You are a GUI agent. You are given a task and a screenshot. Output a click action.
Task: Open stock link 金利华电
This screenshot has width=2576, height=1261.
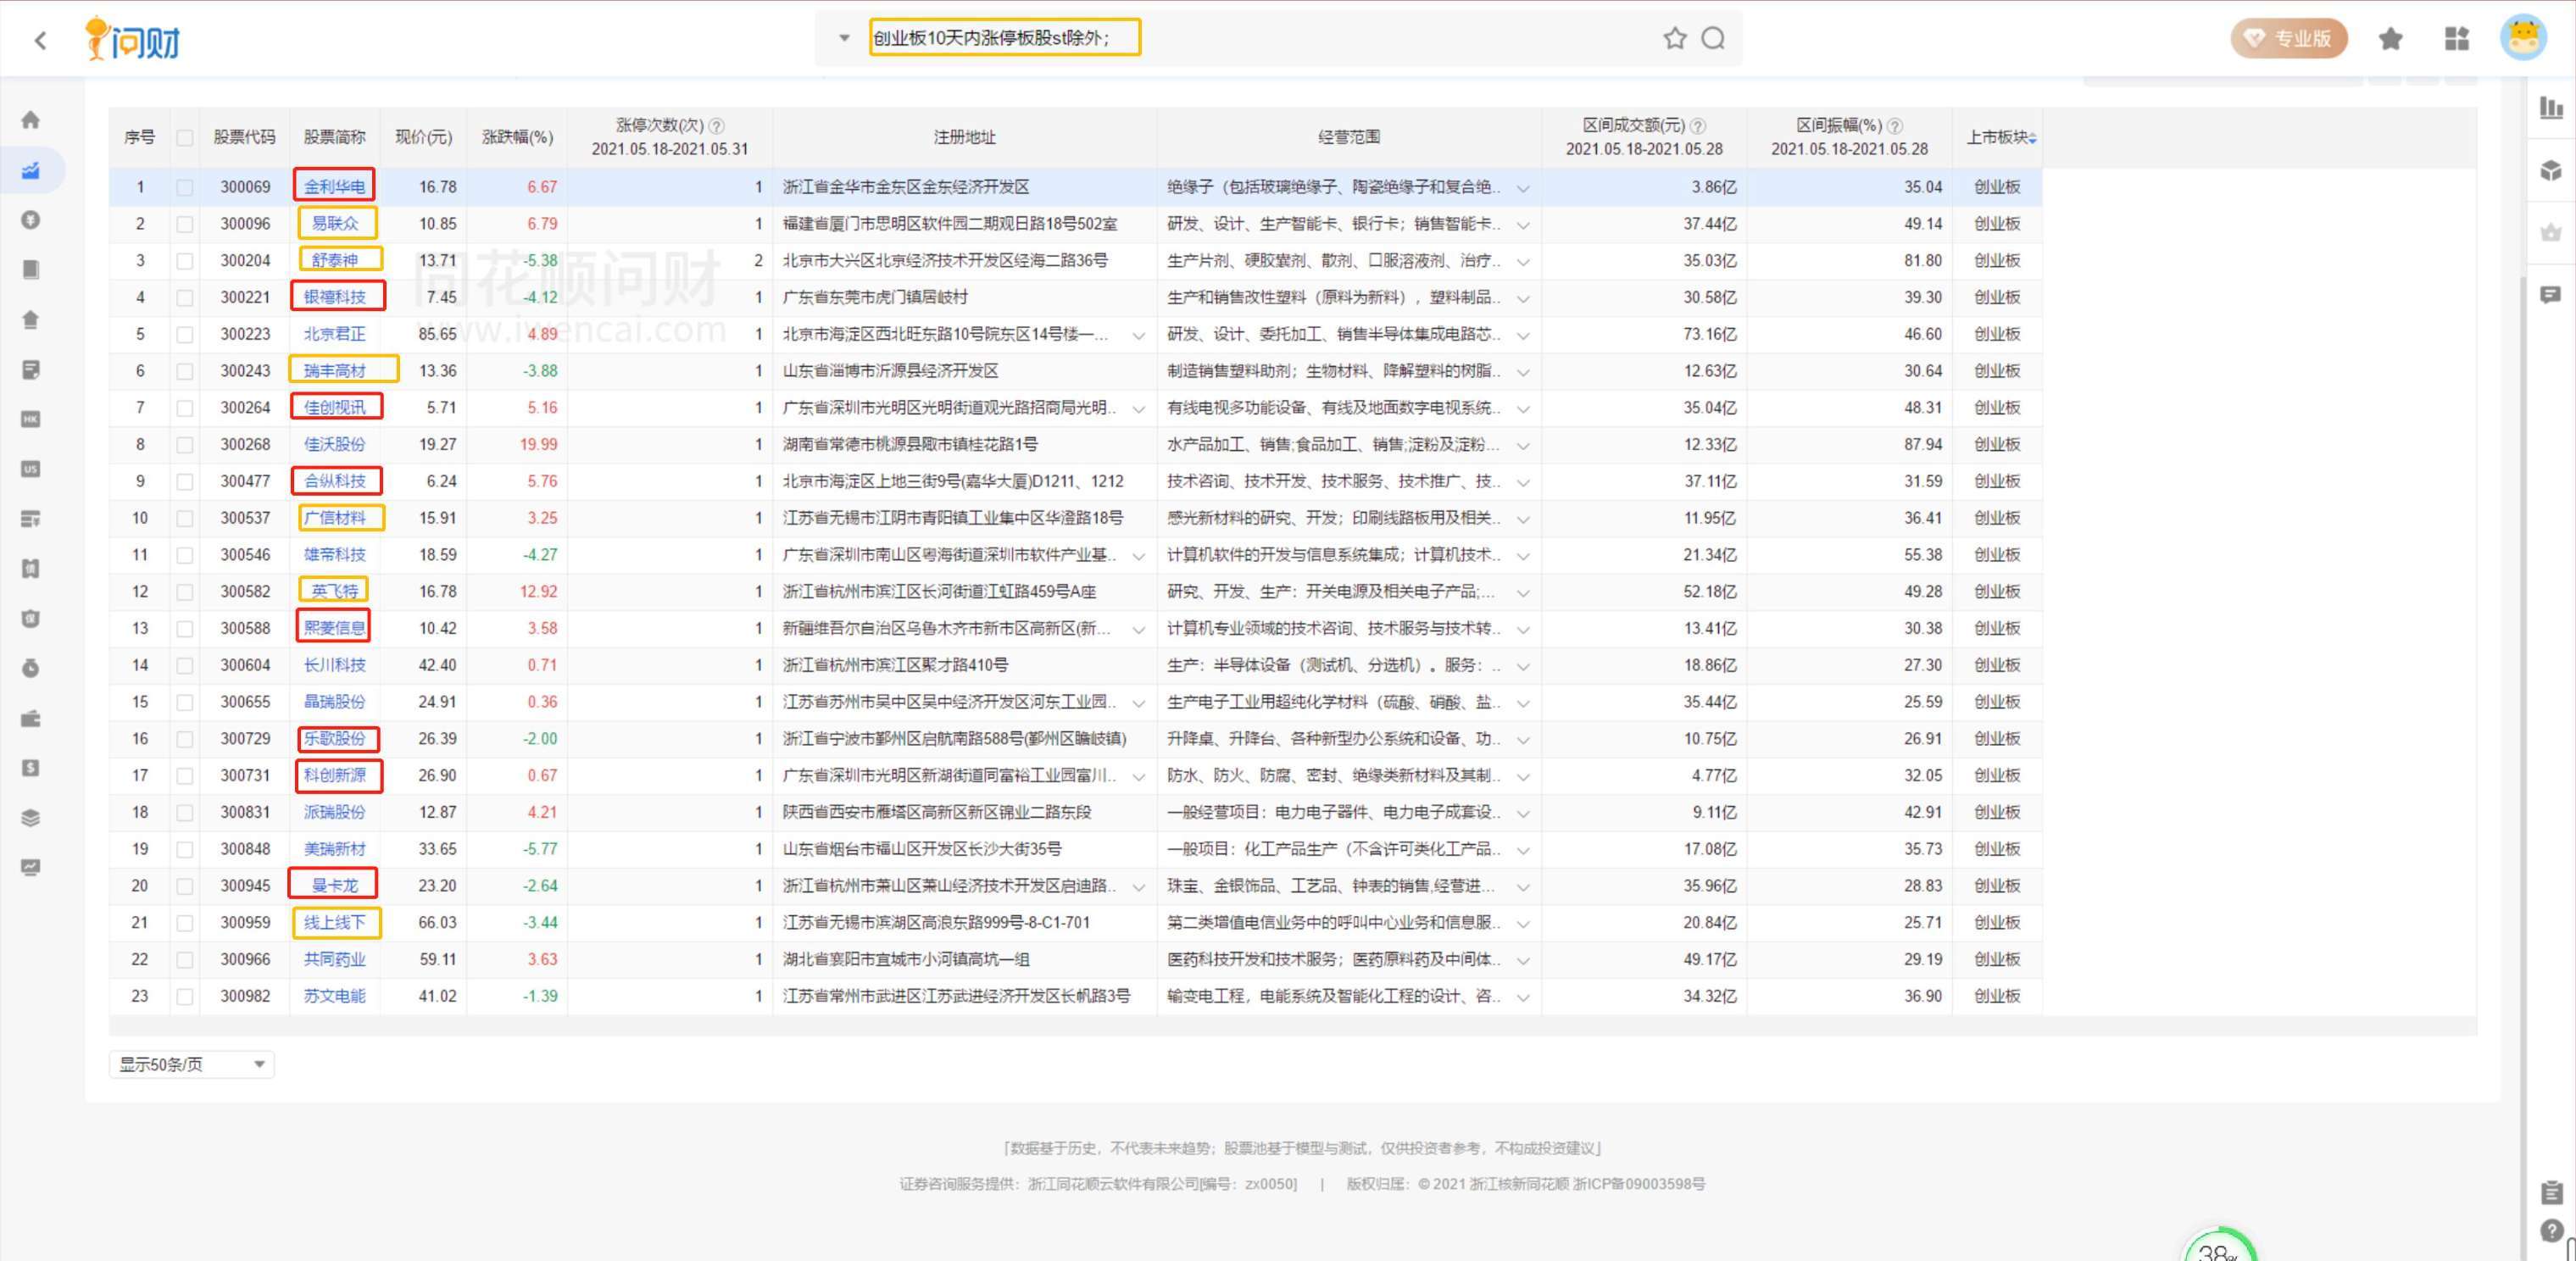pyautogui.click(x=335, y=187)
